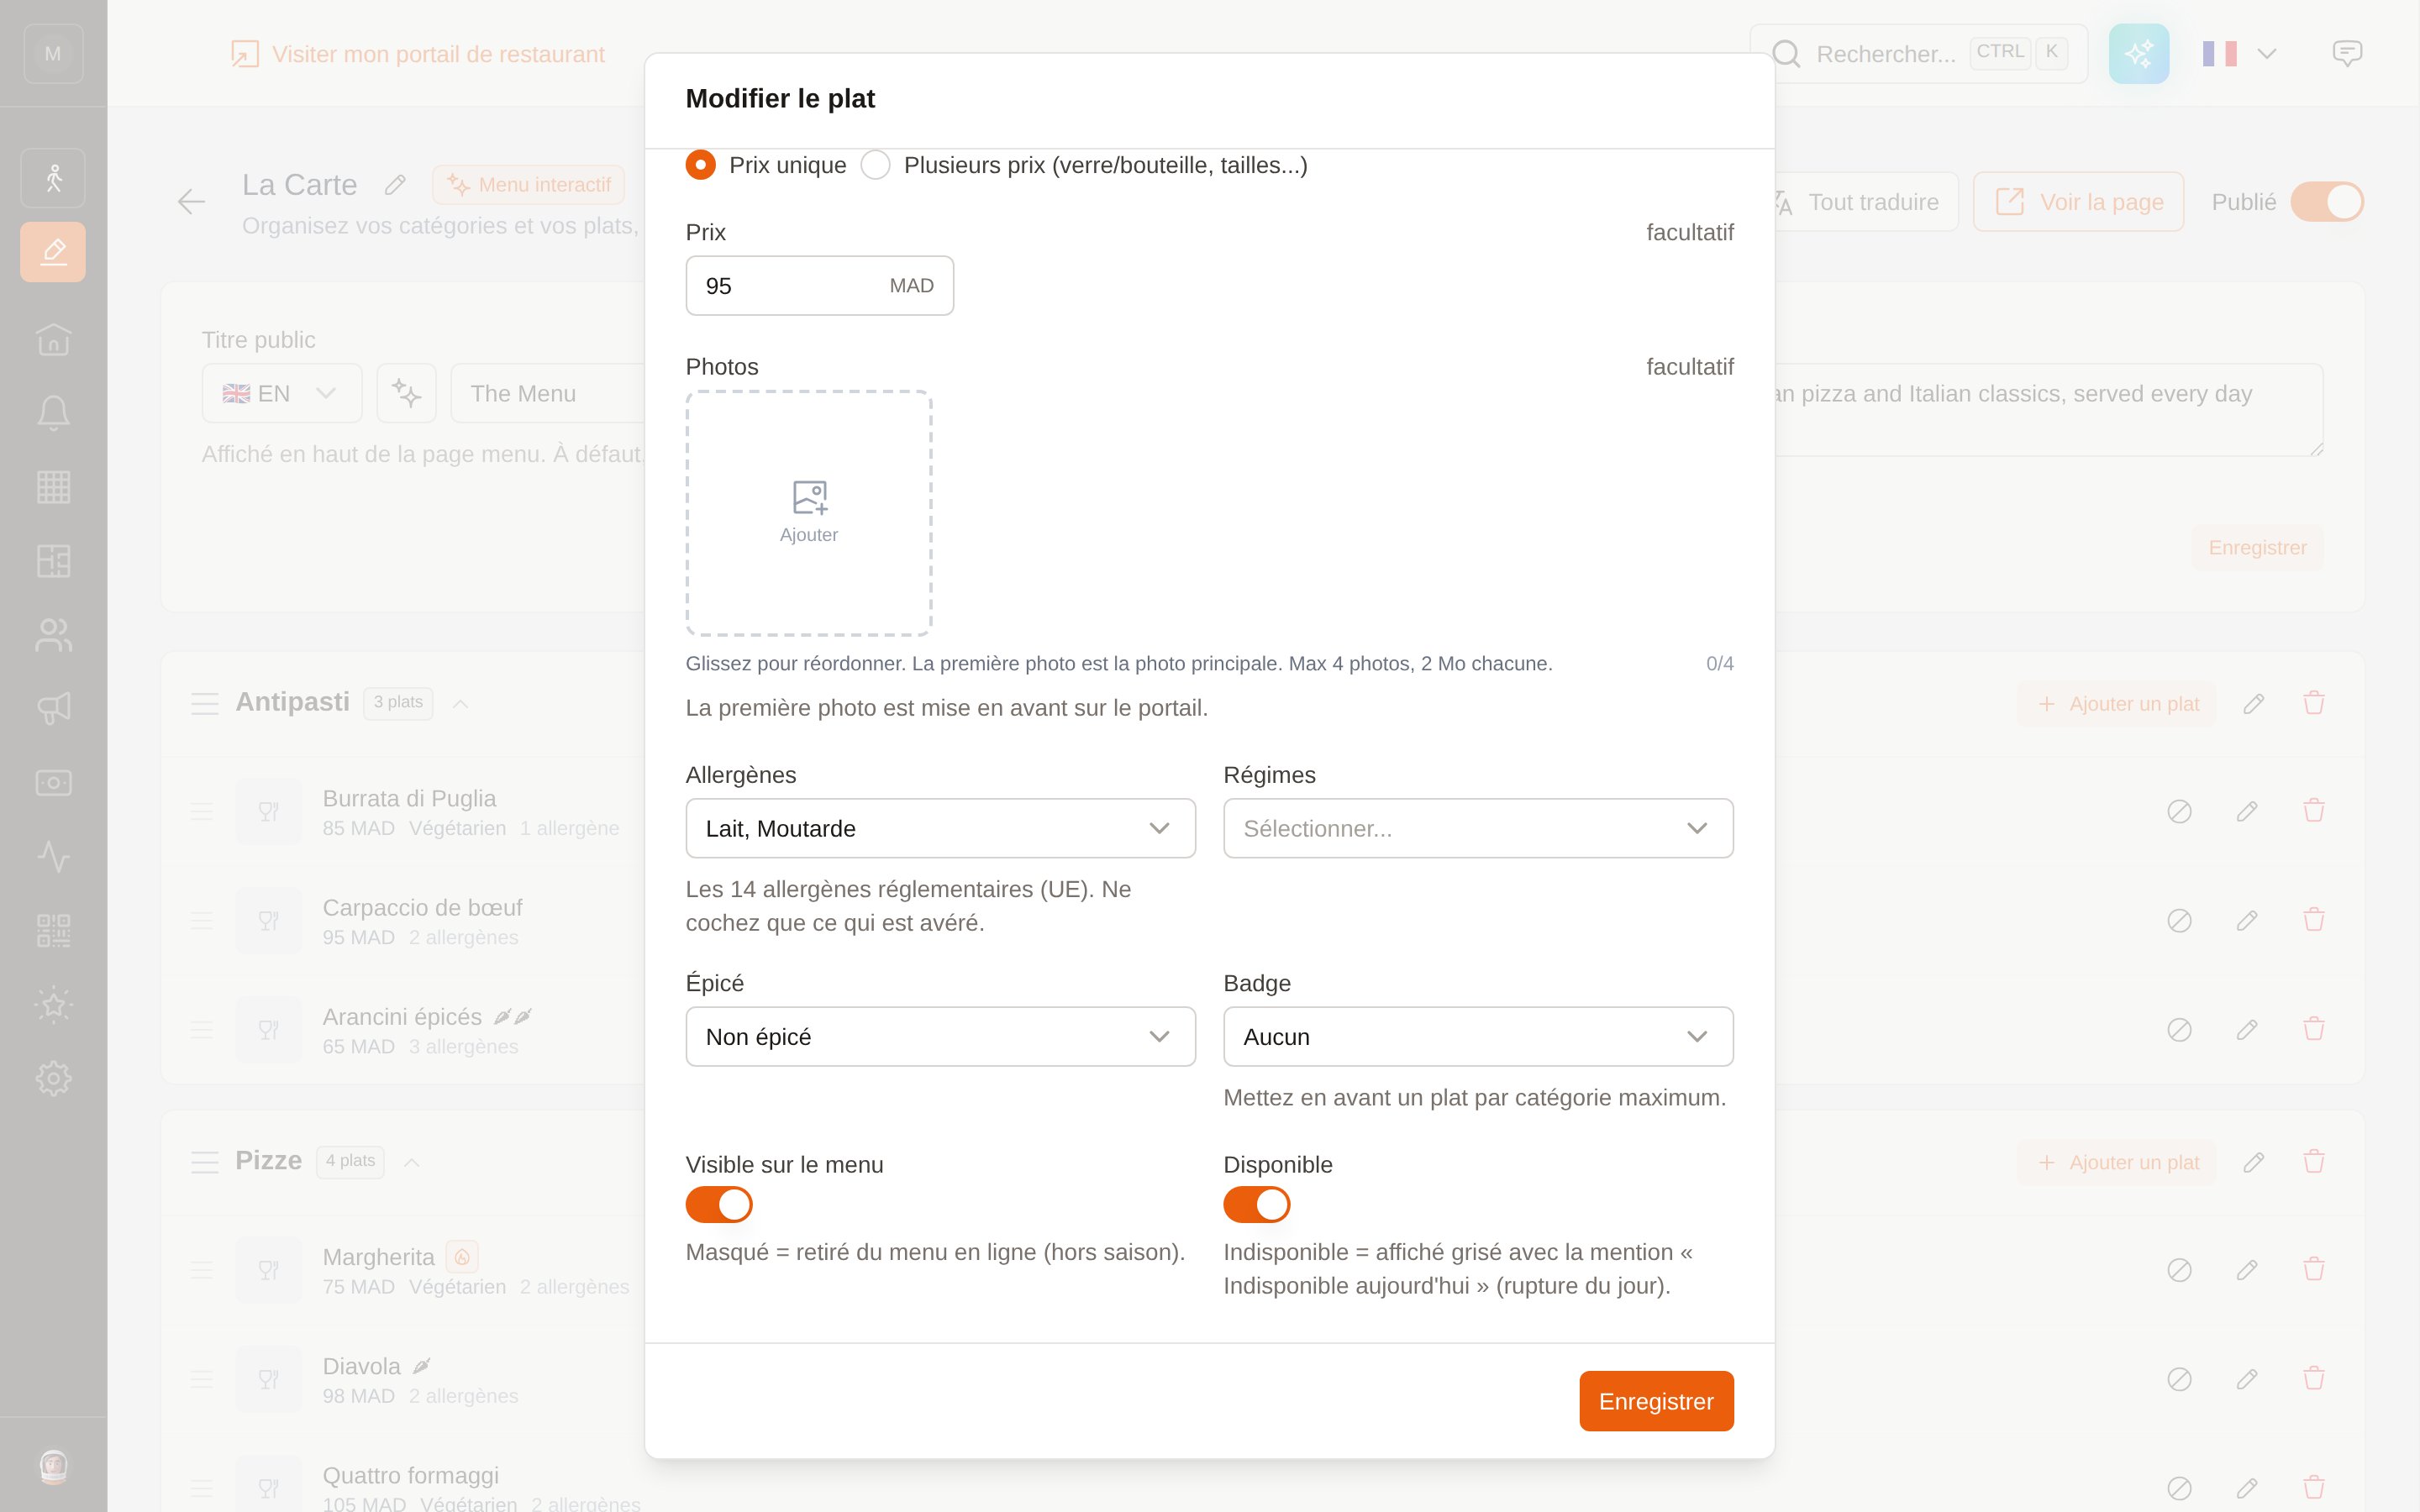Open the Épicé dropdown set to Non épicé

click(940, 1037)
